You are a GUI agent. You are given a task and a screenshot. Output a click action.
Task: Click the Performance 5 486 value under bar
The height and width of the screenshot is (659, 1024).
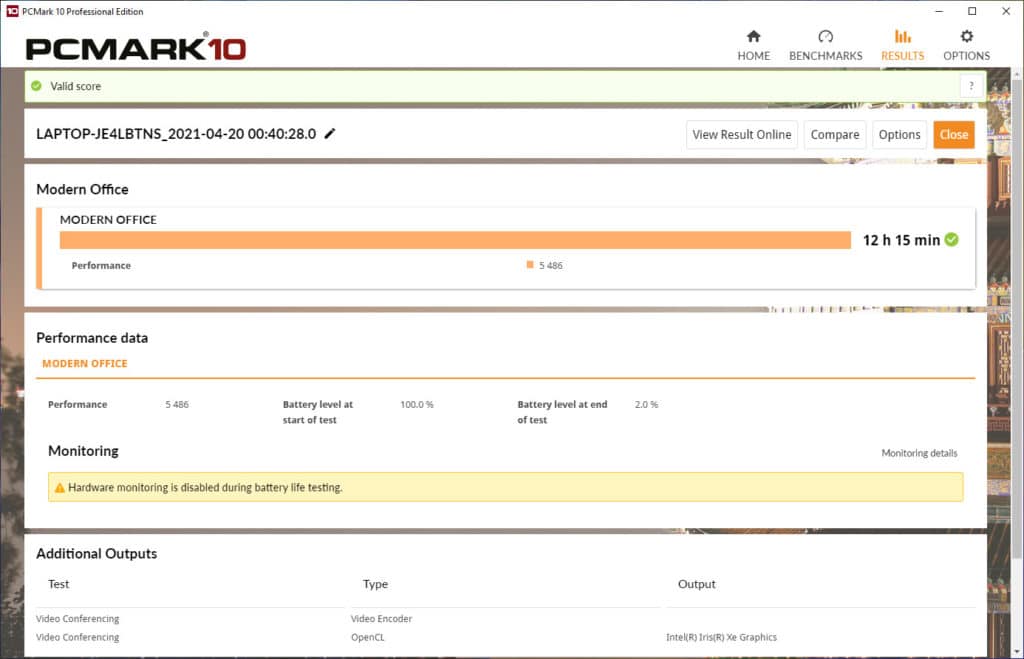(551, 265)
